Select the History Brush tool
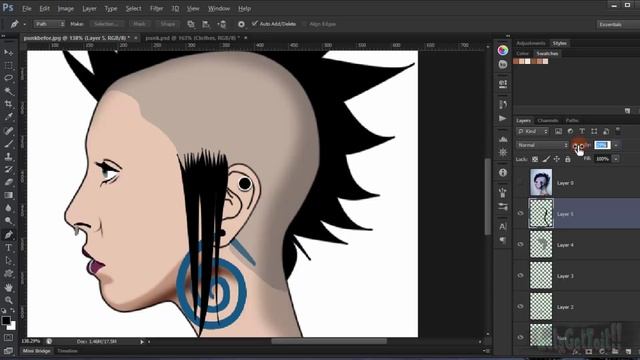The width and height of the screenshot is (640, 360). pyautogui.click(x=9, y=169)
